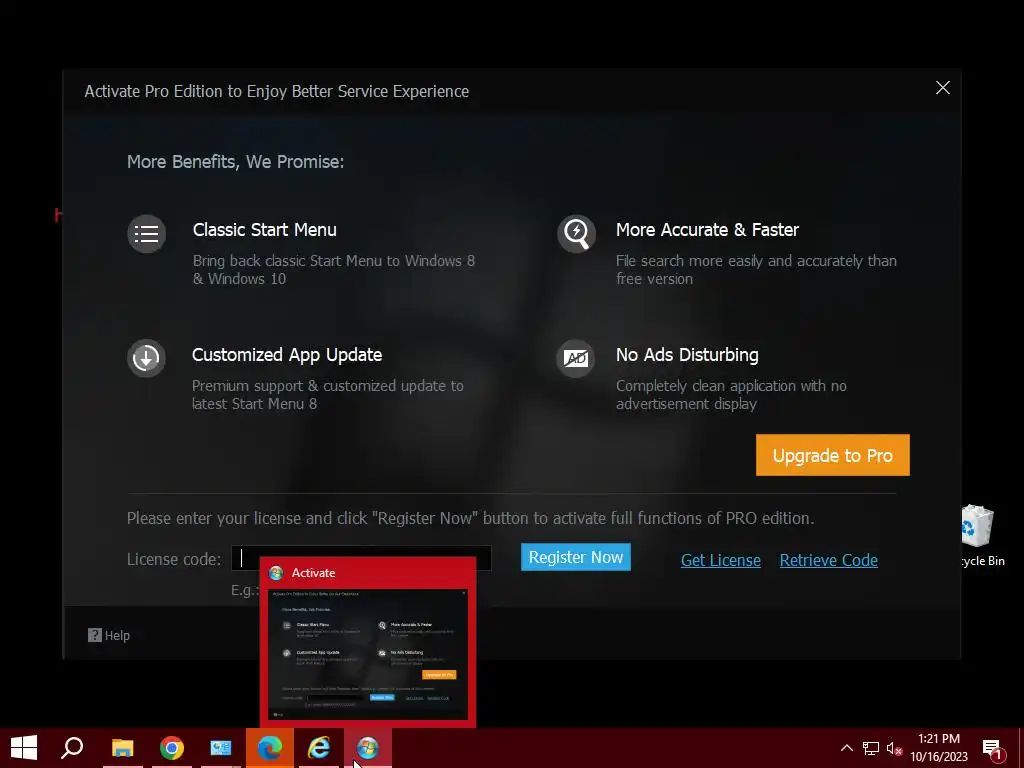This screenshot has height=768, width=1024.
Task: Click the Upgrade to Pro button
Action: click(x=833, y=455)
